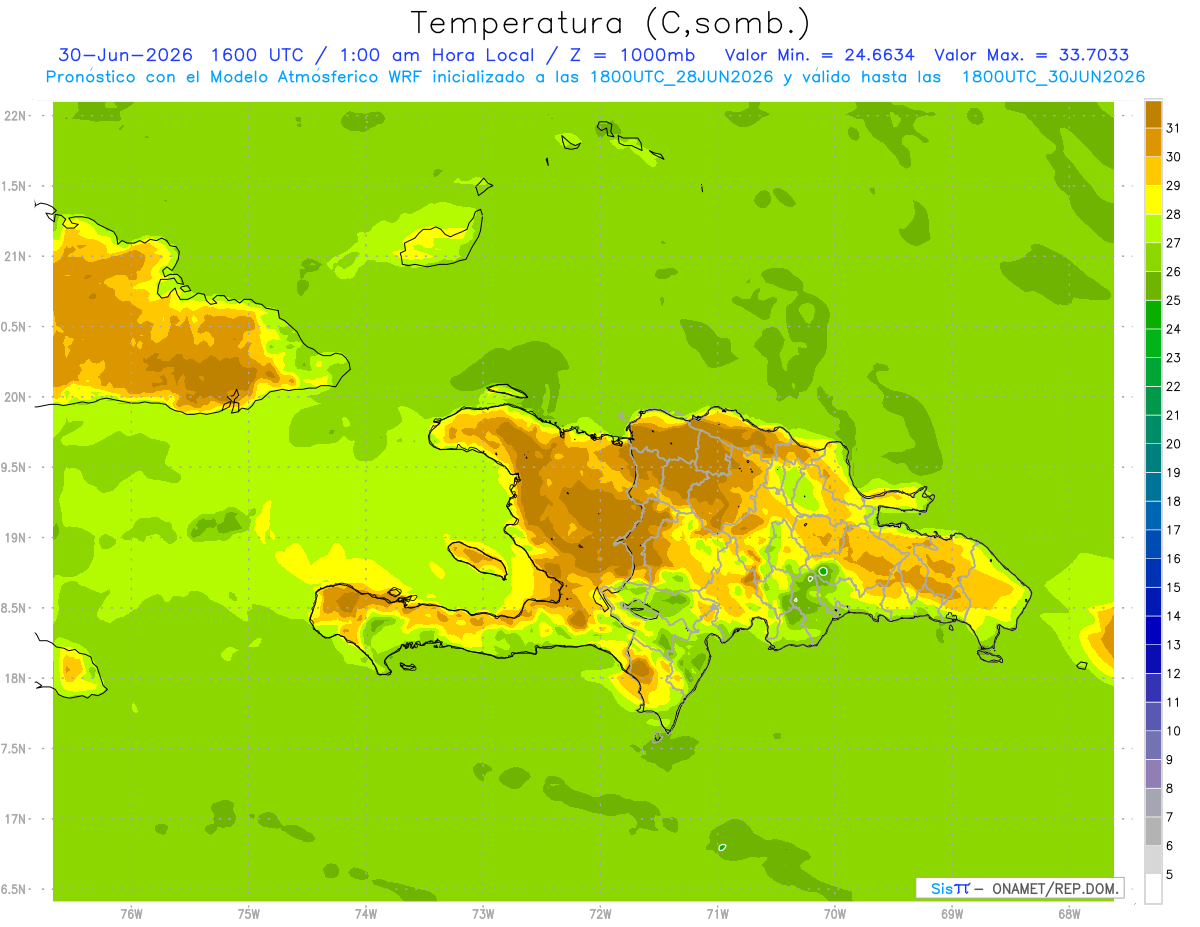Click the legend value "31"

point(1174,128)
